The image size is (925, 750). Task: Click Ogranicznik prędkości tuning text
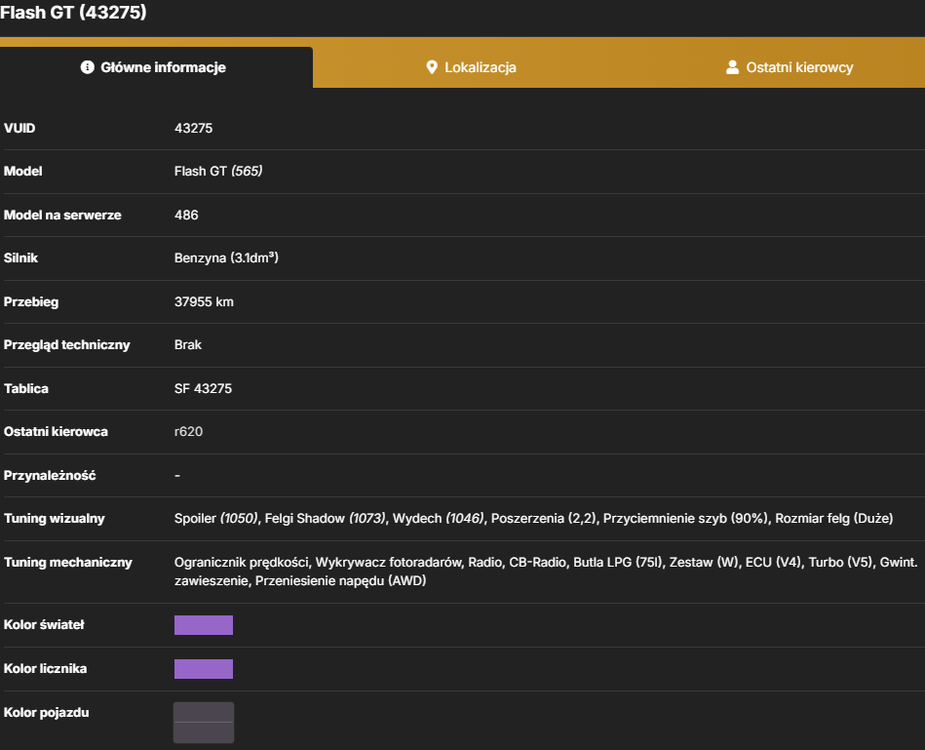[241, 562]
